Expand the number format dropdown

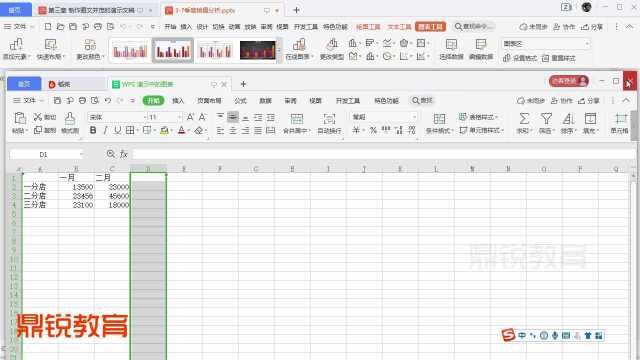[414, 117]
